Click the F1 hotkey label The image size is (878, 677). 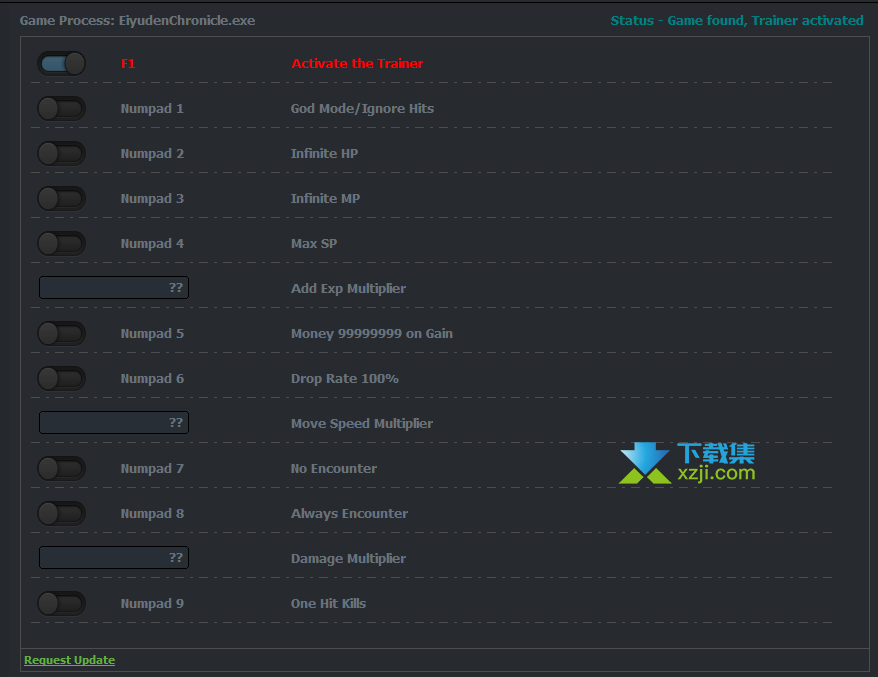coord(128,63)
